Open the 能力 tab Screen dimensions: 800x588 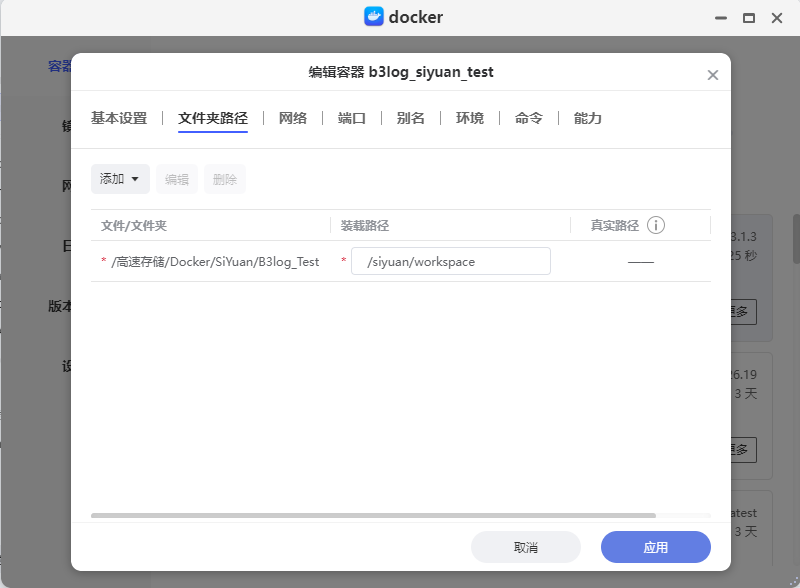tap(588, 118)
